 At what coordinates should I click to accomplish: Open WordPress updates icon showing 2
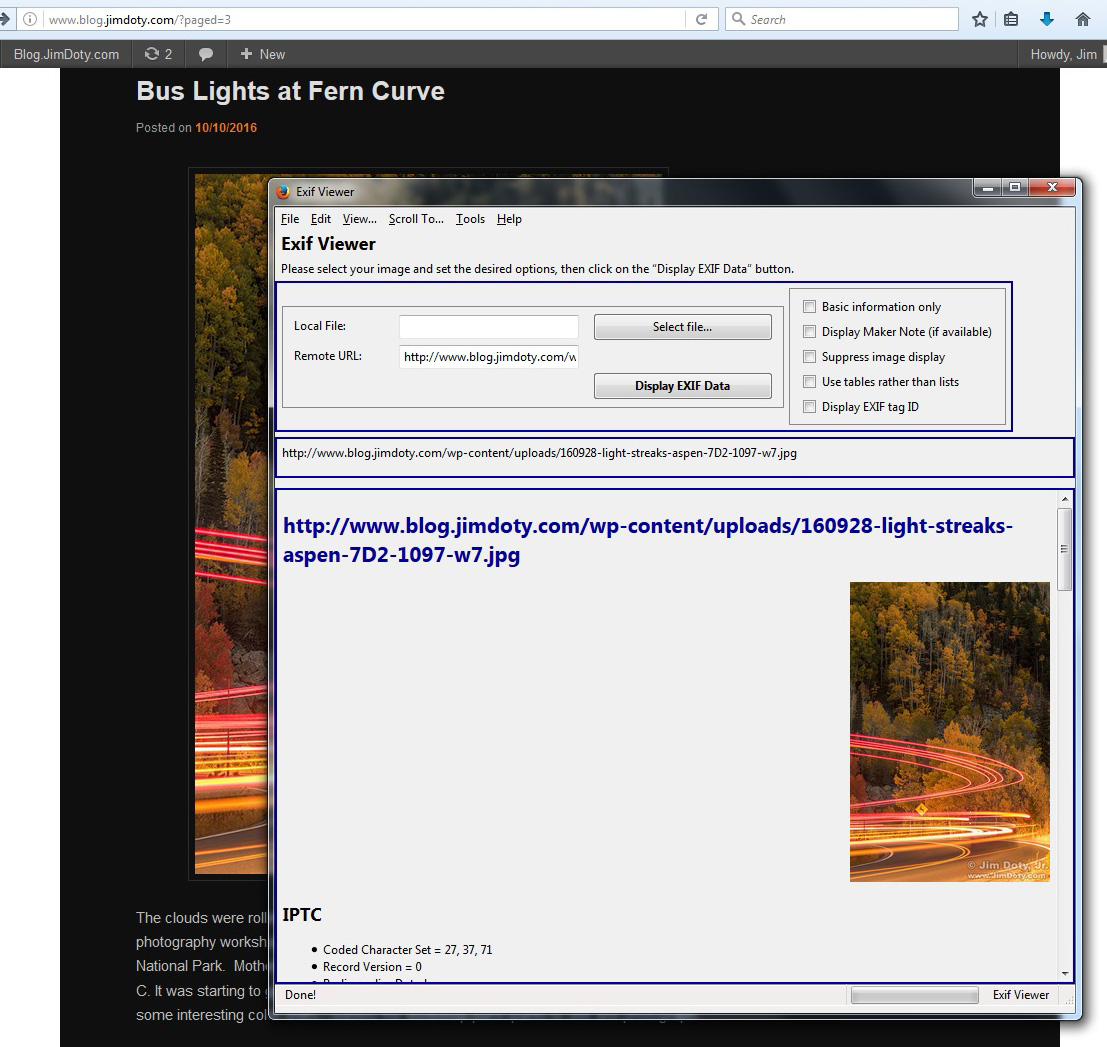(x=158, y=54)
